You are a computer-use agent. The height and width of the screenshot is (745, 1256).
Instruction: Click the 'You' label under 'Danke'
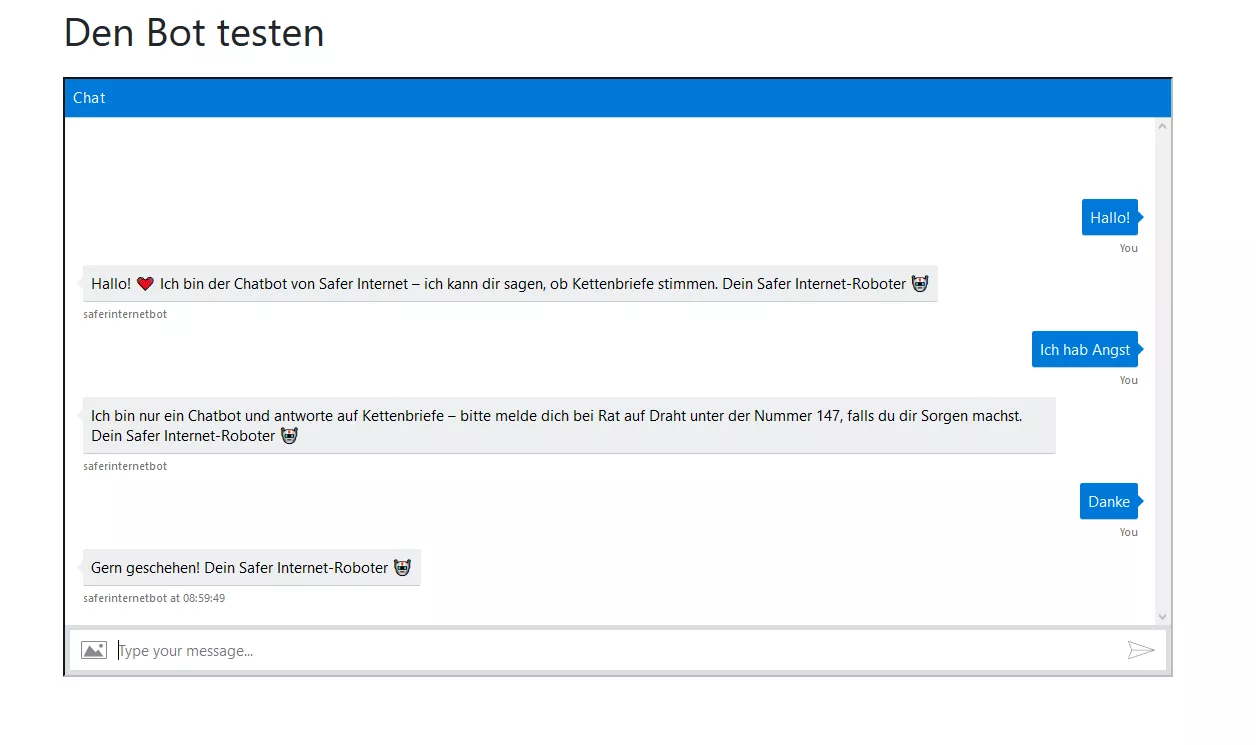coord(1128,532)
